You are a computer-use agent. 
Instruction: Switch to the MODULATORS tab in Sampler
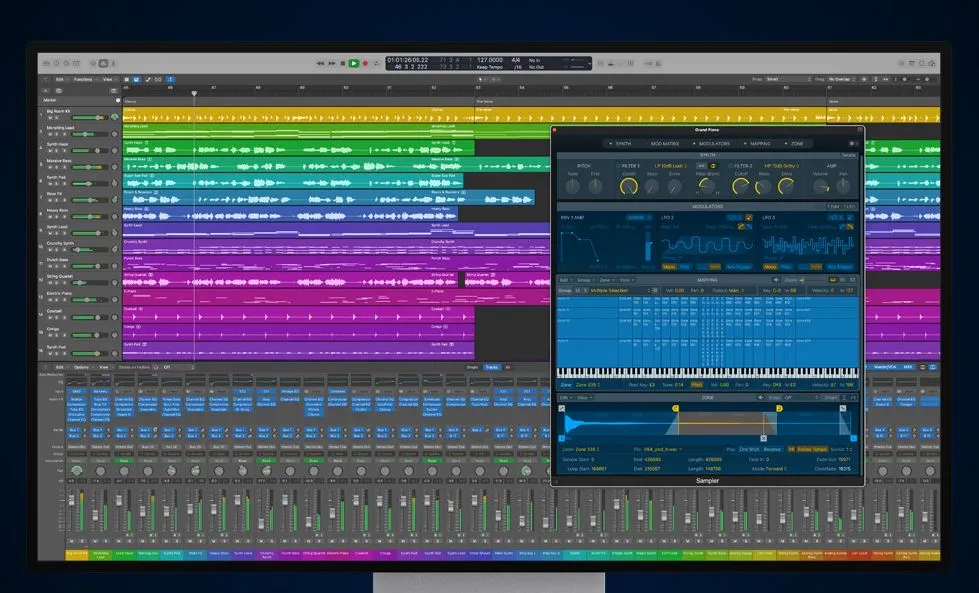[712, 144]
